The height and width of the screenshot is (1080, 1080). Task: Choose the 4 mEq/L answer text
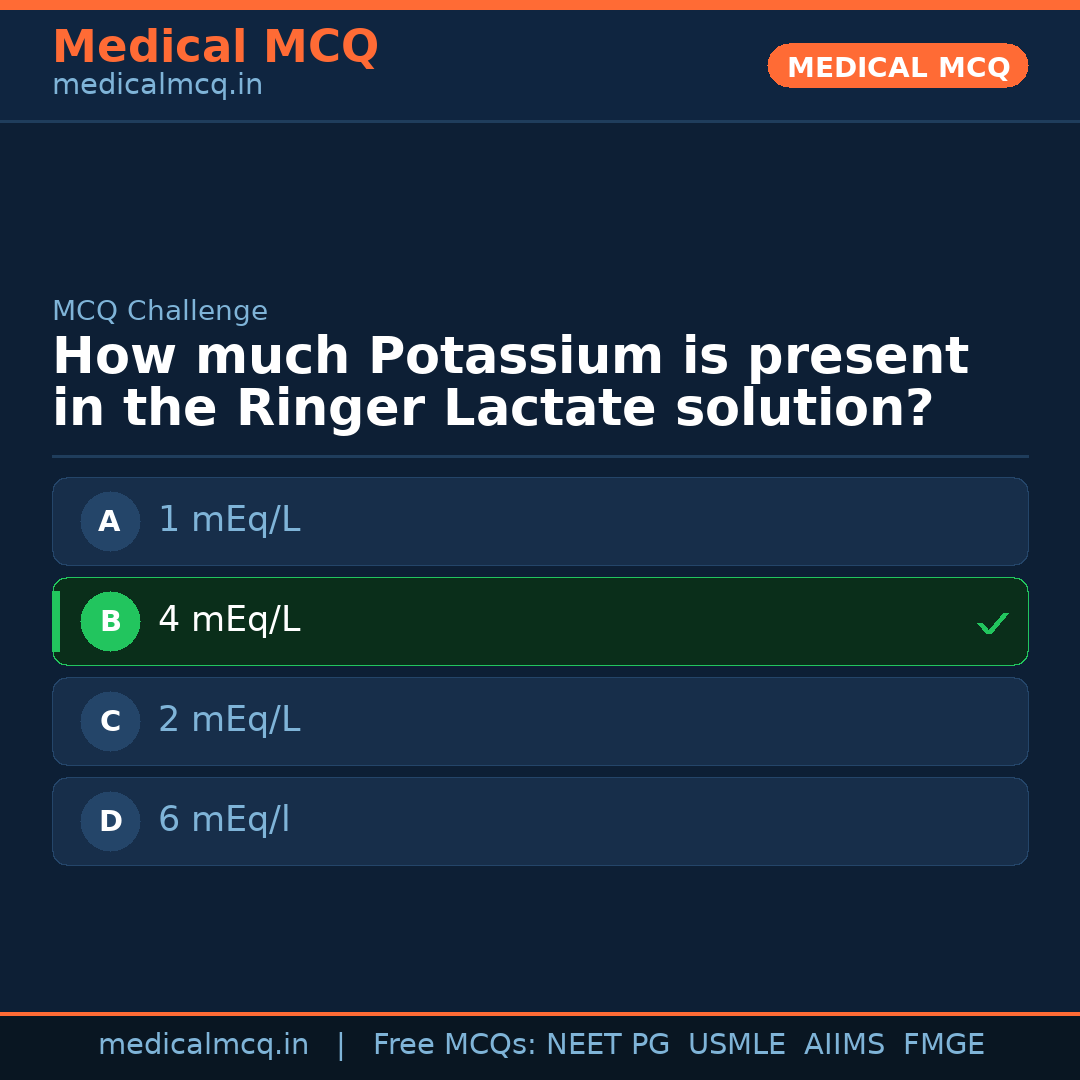point(229,620)
